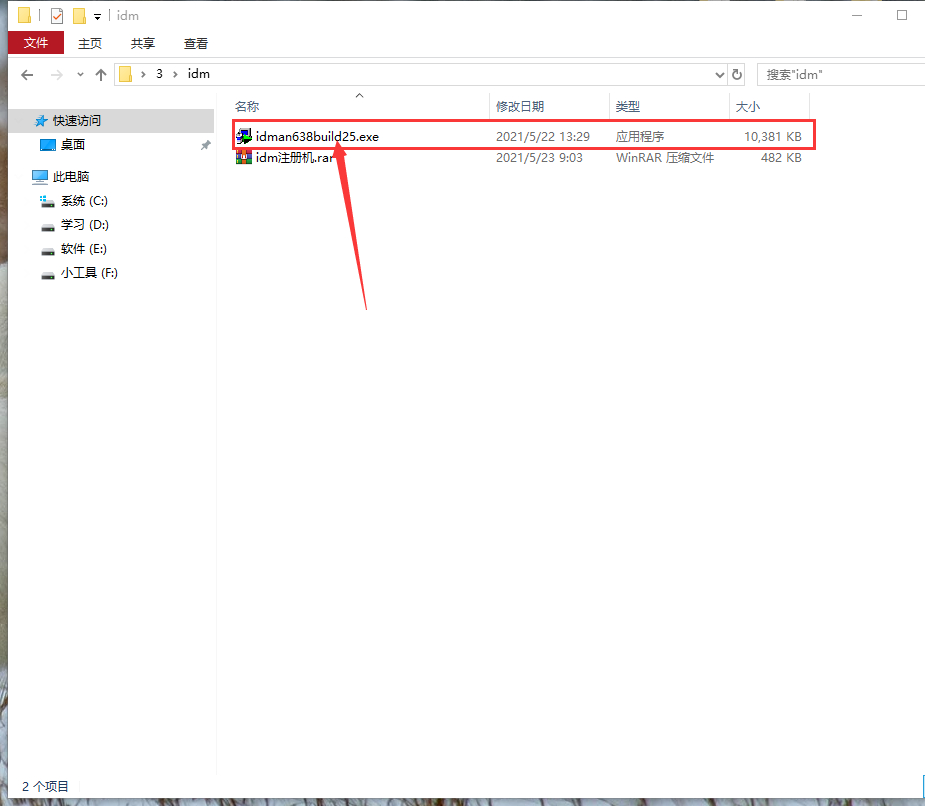Click the 3 folder in address path

(x=159, y=74)
